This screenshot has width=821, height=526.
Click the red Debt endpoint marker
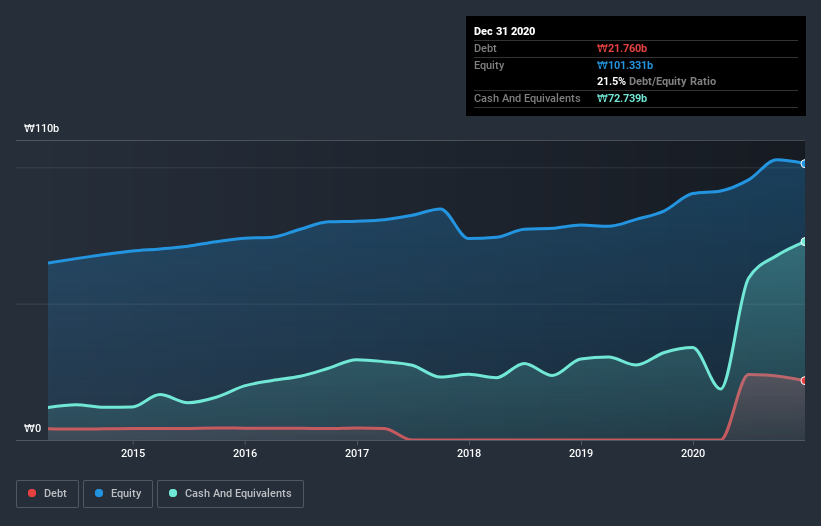804,380
